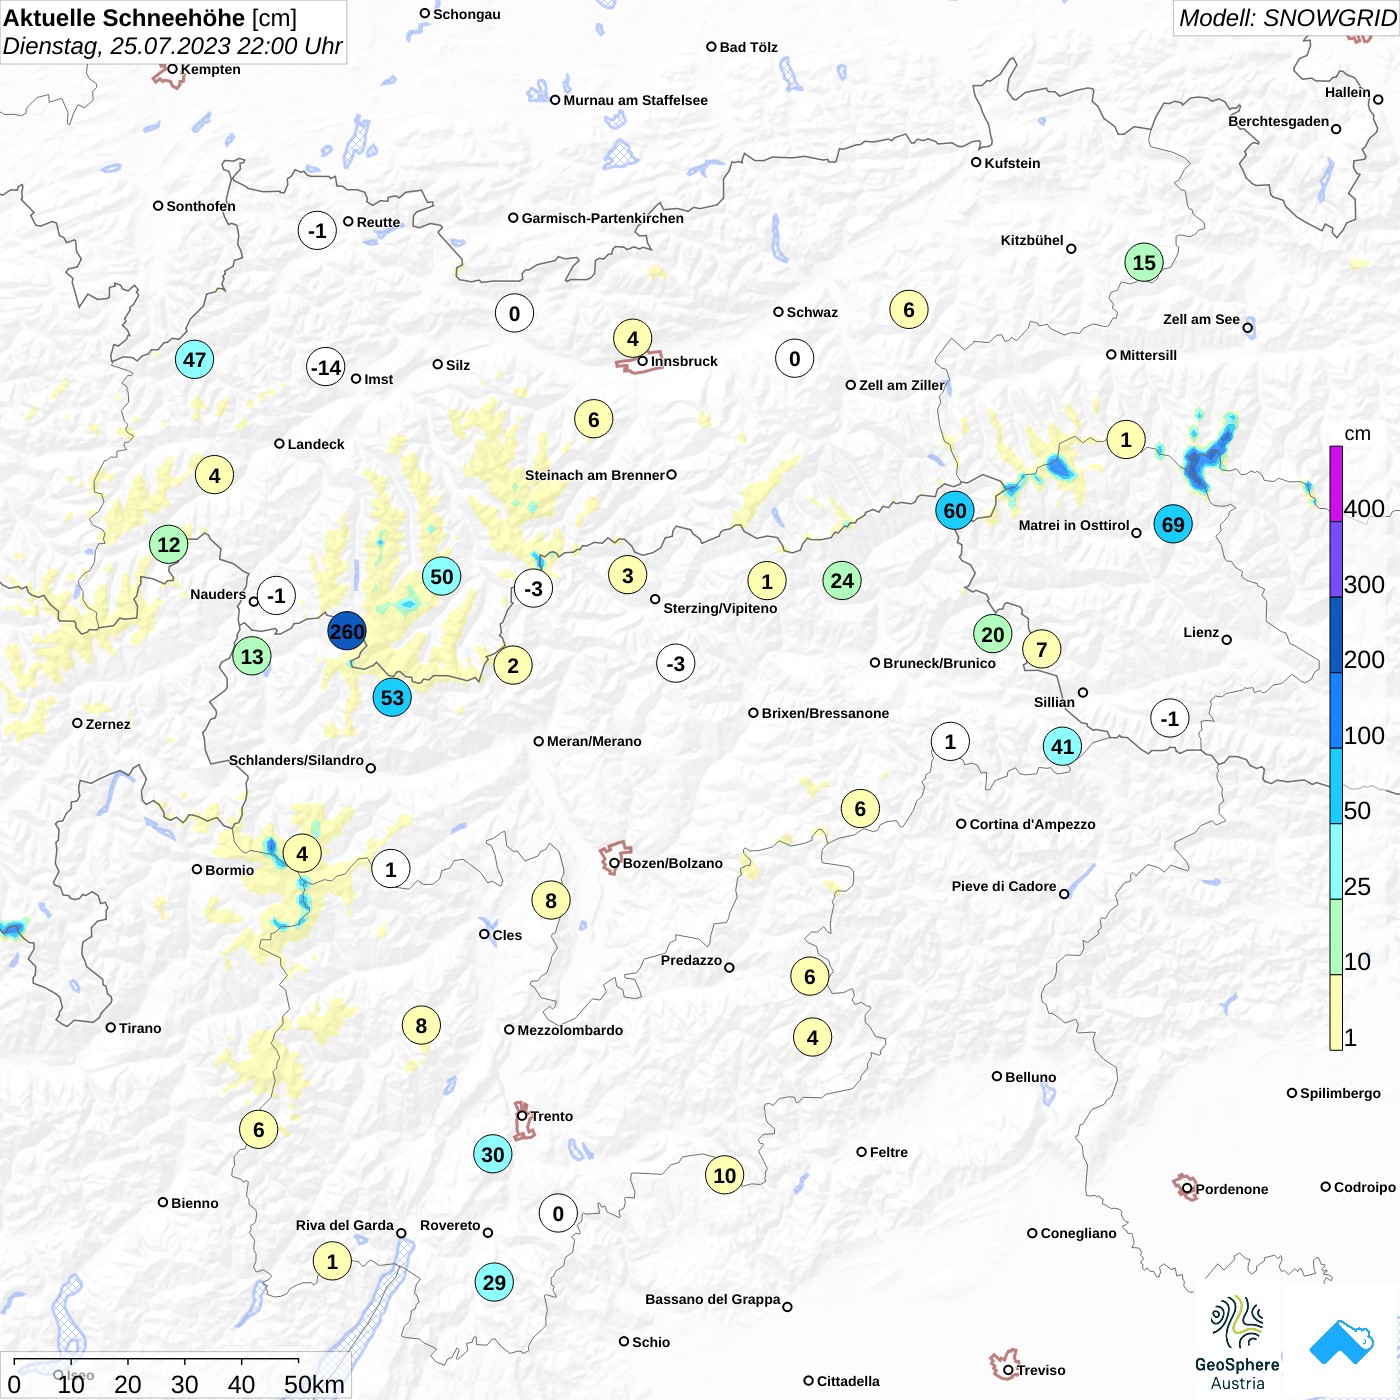Click the blue avalanche service logo
The image size is (1400, 1400).
point(1342,1342)
